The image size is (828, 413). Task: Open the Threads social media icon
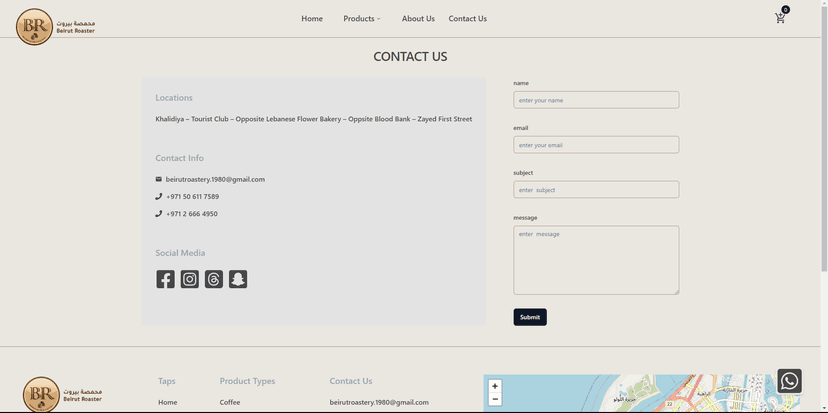click(x=214, y=279)
